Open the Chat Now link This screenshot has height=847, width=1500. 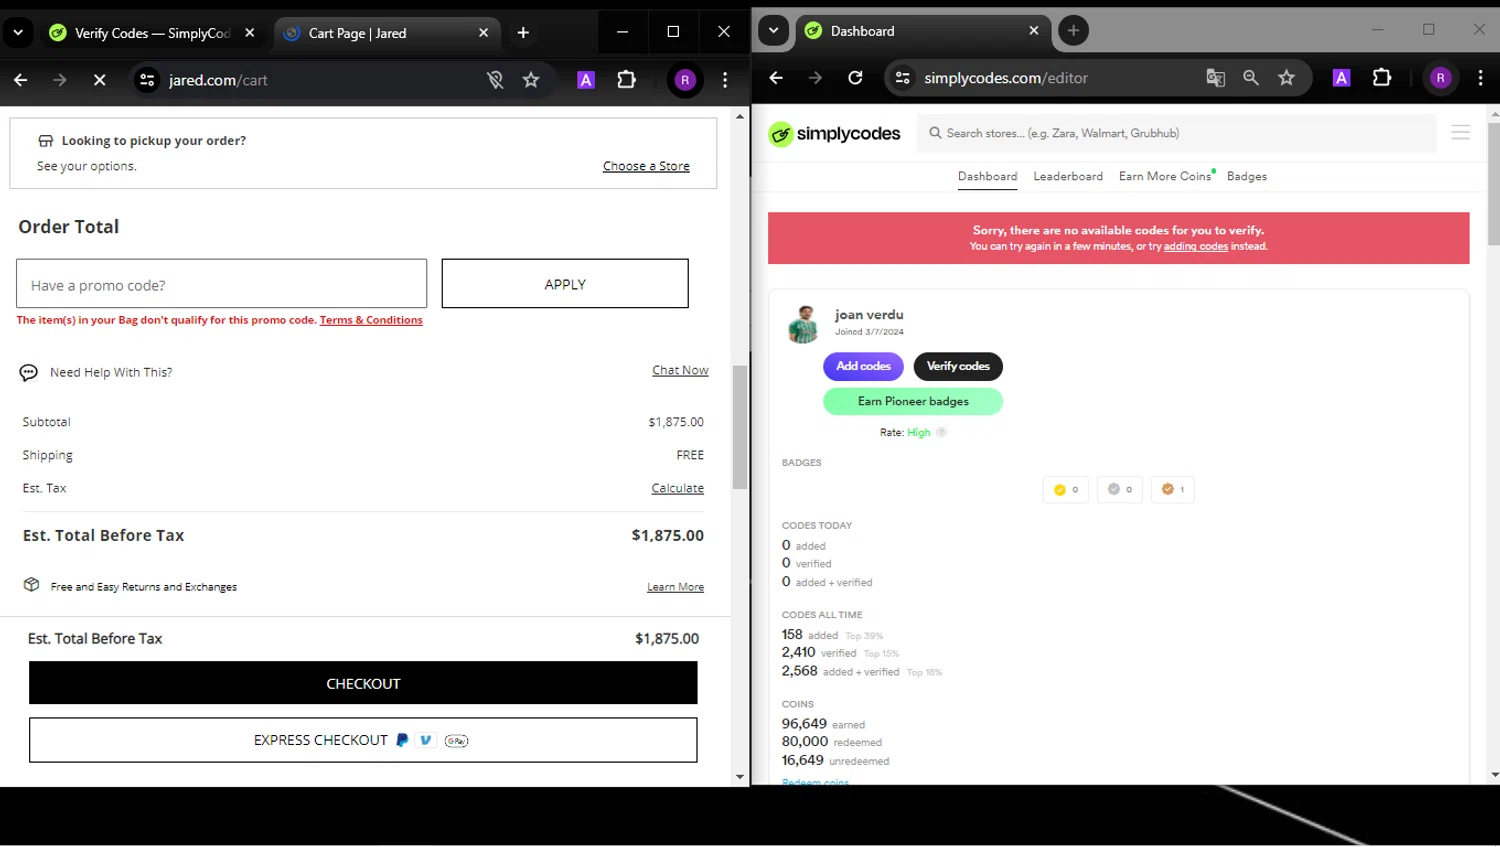[680, 371]
